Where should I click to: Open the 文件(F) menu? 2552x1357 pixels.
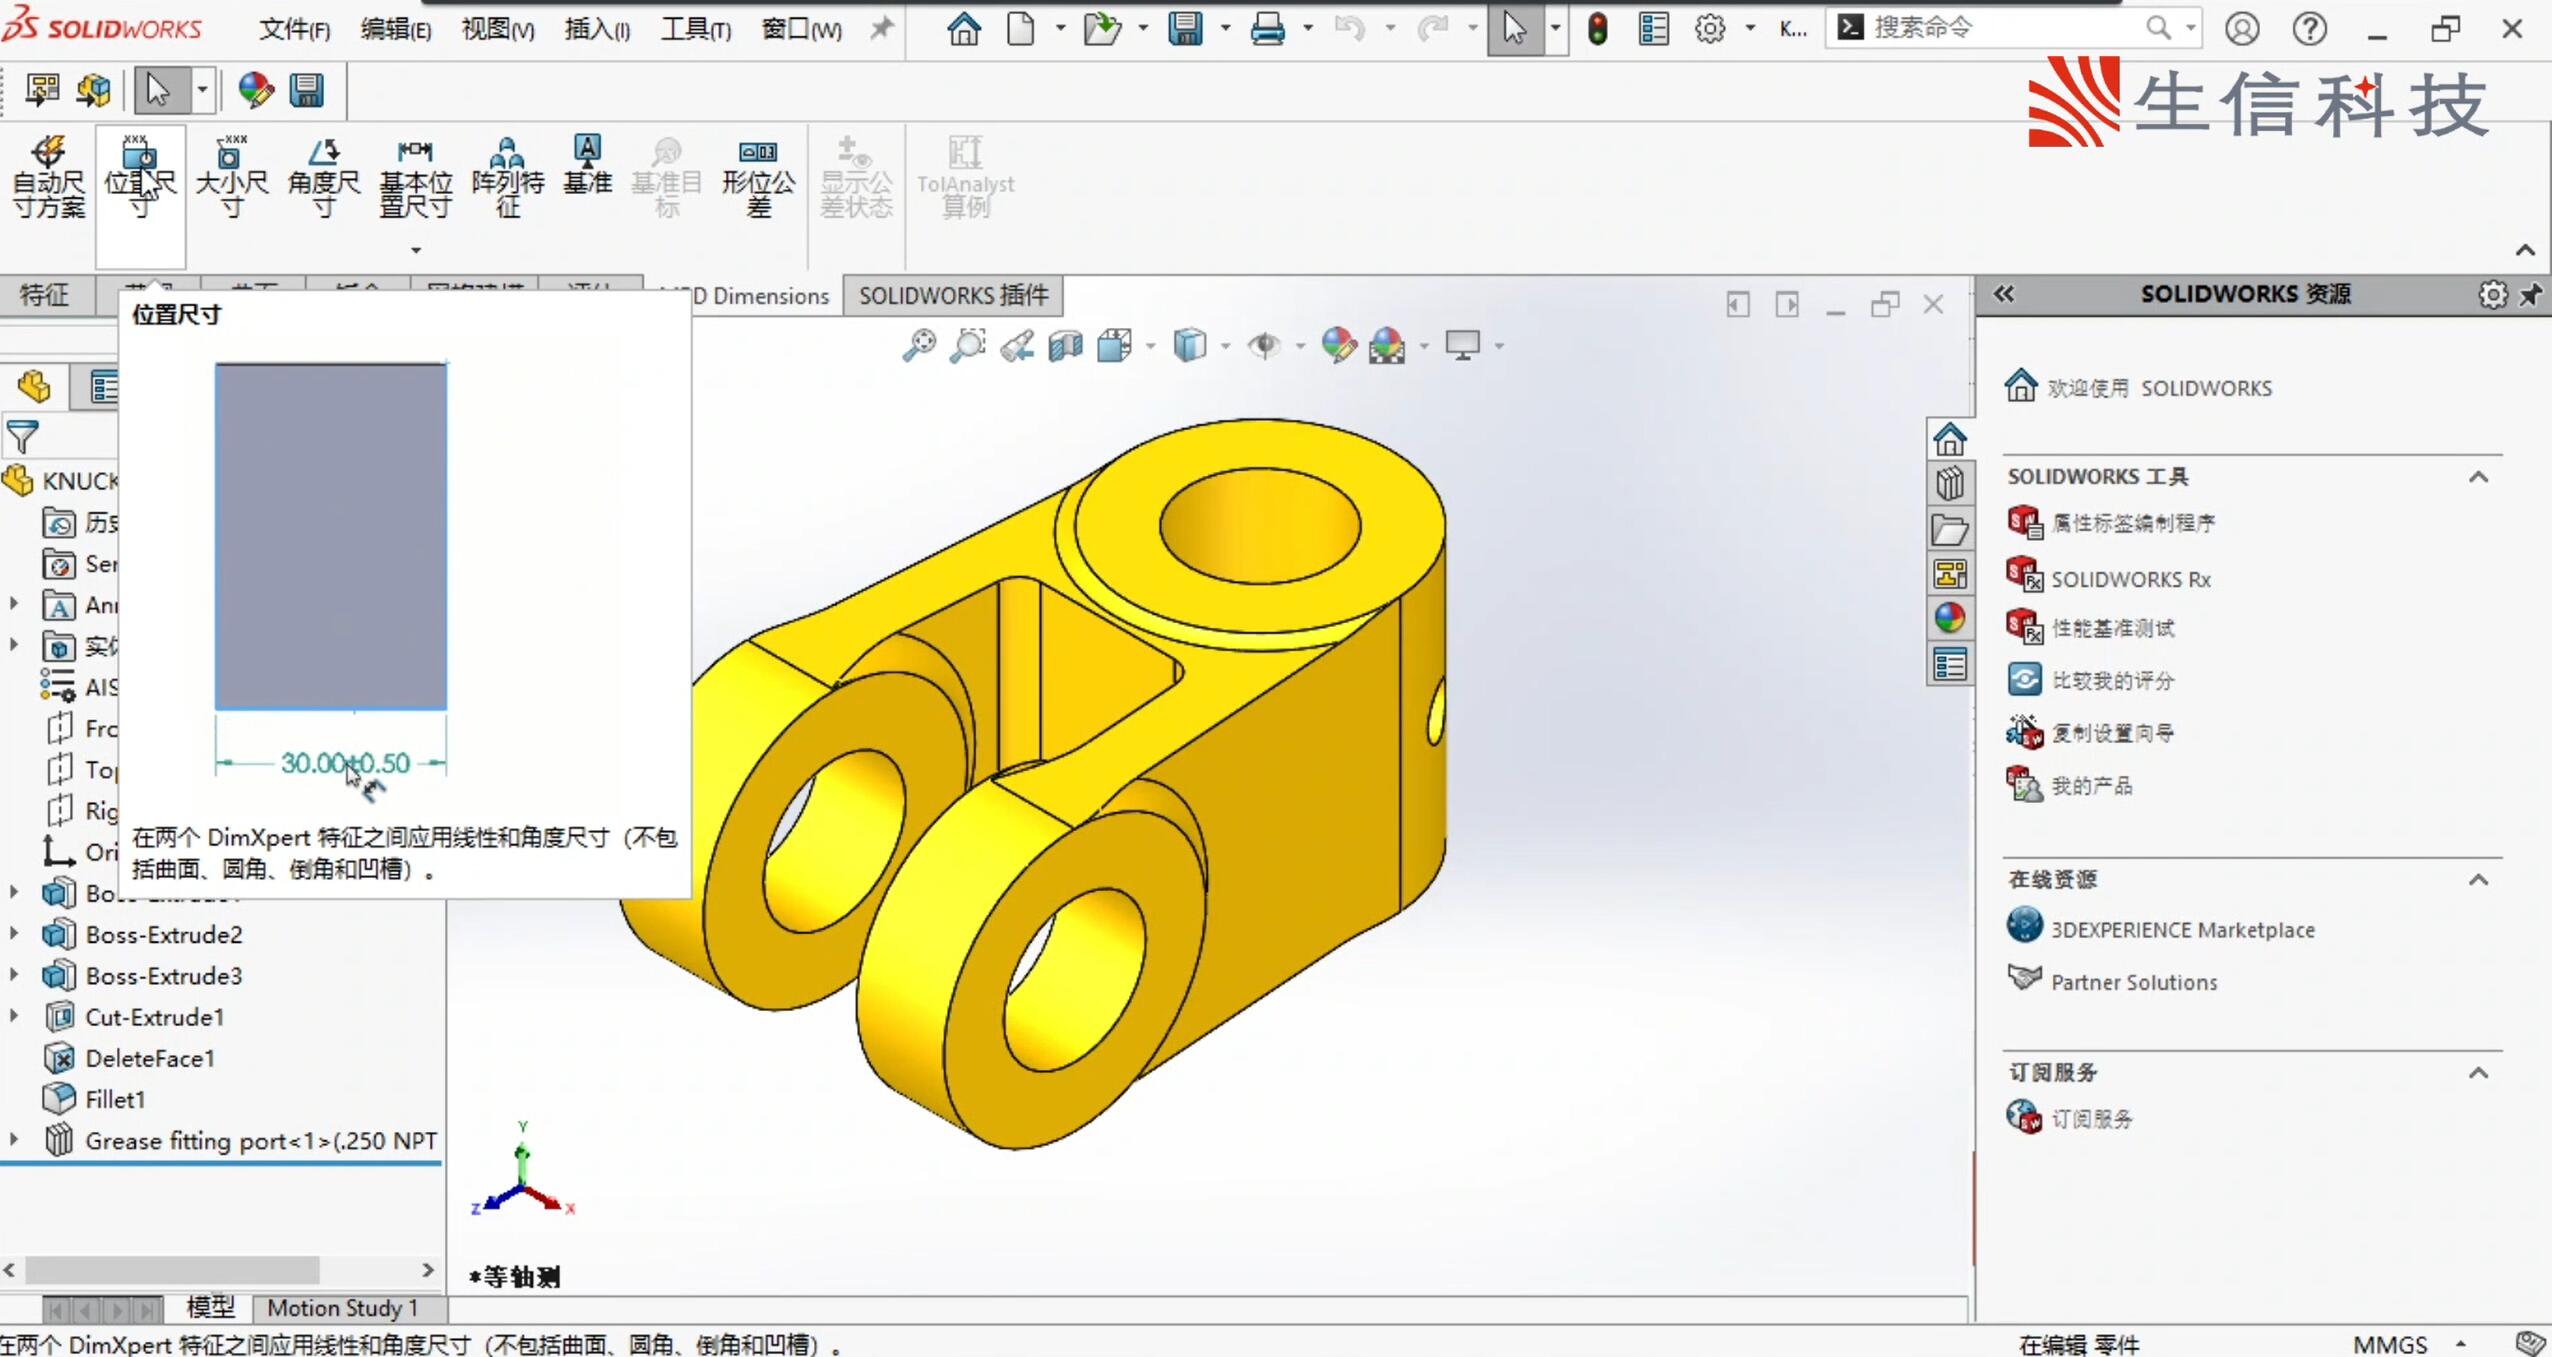(x=295, y=29)
